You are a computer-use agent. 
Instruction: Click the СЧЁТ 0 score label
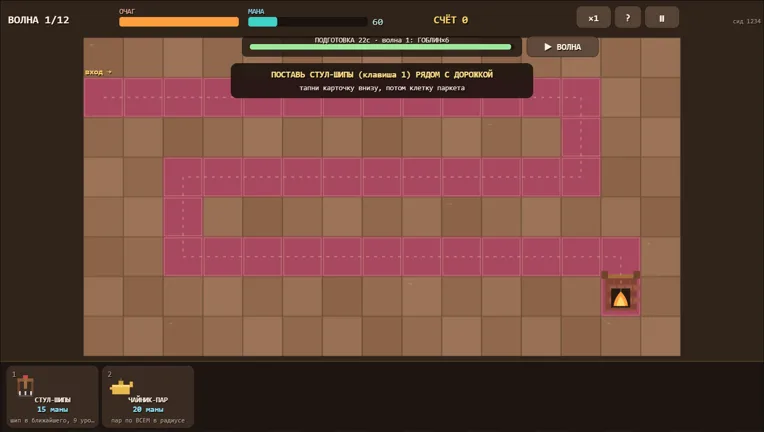pos(451,20)
